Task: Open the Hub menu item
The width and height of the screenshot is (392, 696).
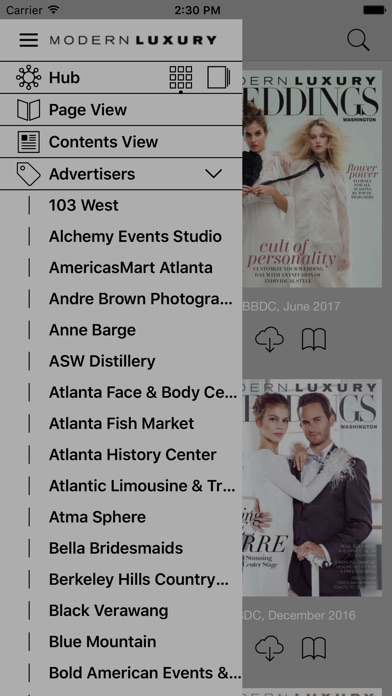Action: point(64,78)
